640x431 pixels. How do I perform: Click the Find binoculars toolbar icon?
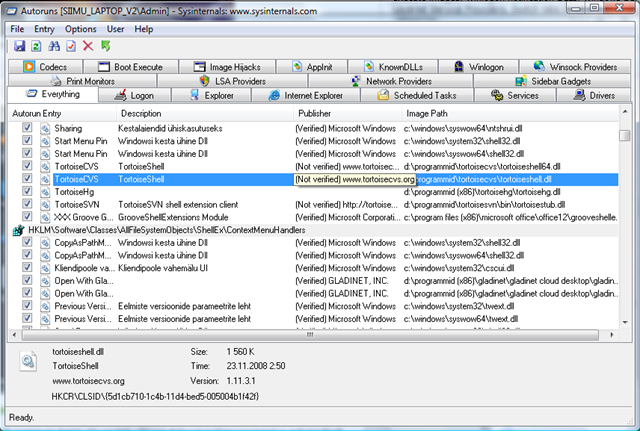pos(54,46)
